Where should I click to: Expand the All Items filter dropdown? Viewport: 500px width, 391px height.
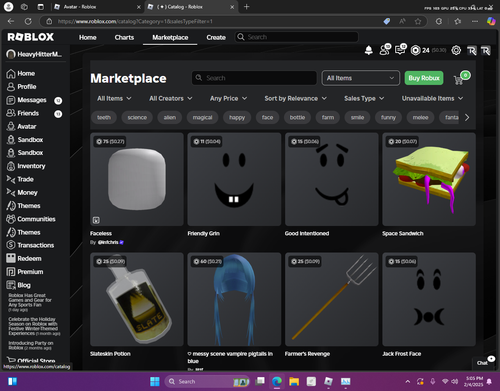click(114, 98)
